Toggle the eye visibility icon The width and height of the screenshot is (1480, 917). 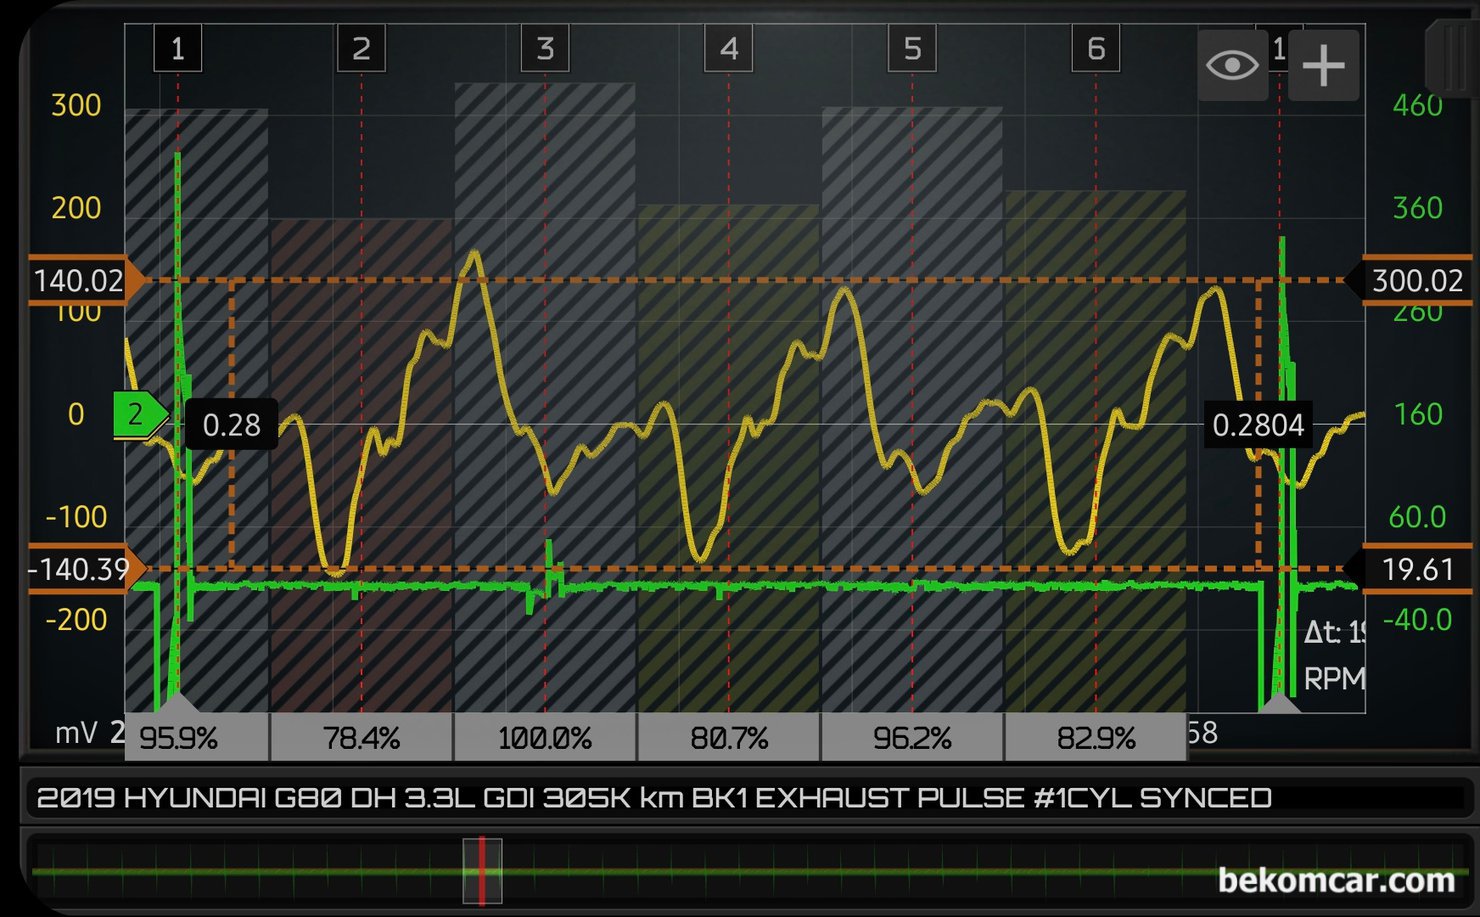[1232, 66]
